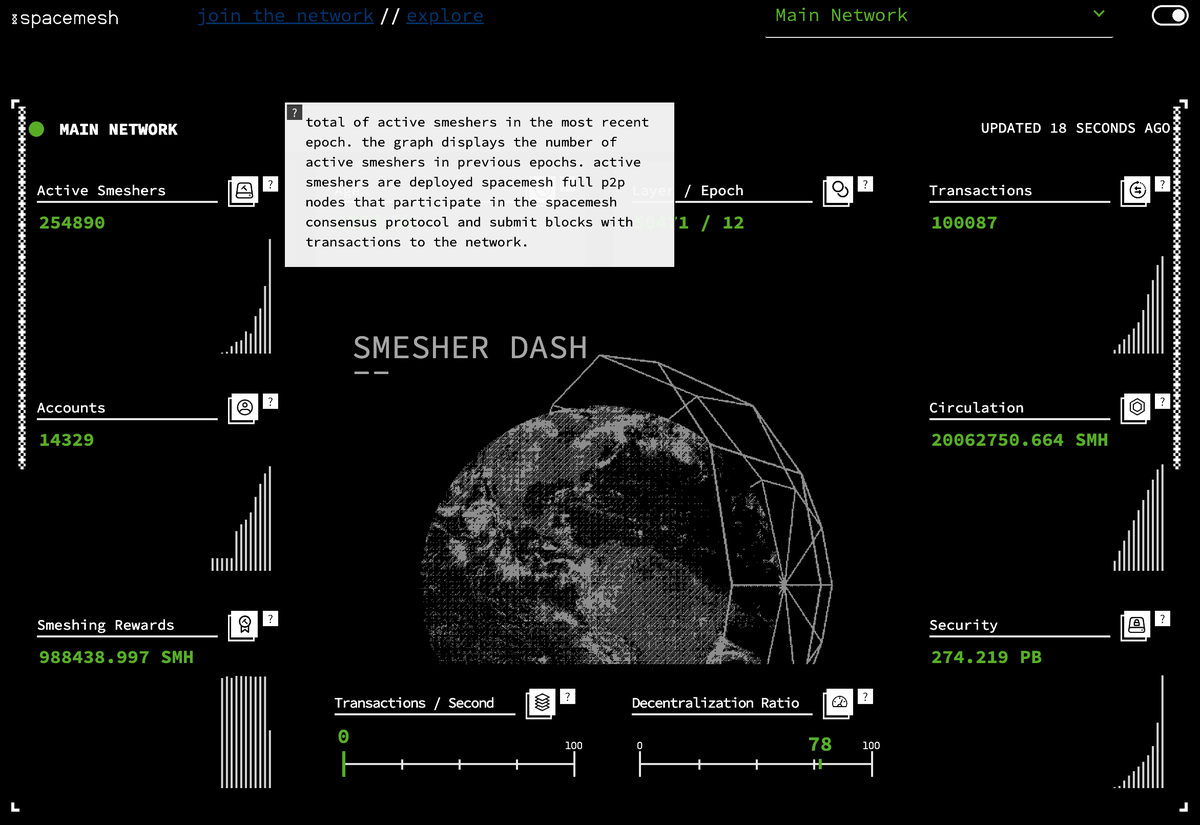Viewport: 1200px width, 825px height.
Task: Open the Main Network dropdown
Action: click(x=939, y=17)
